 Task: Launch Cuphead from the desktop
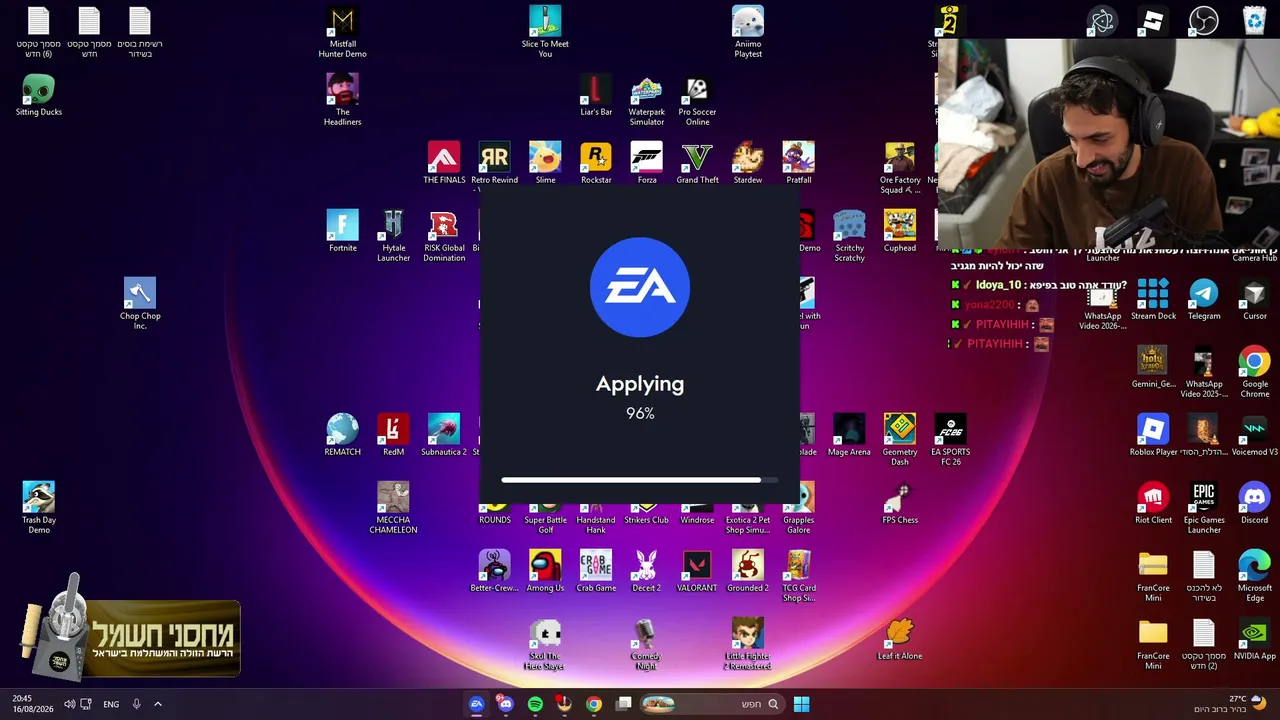coord(900,231)
